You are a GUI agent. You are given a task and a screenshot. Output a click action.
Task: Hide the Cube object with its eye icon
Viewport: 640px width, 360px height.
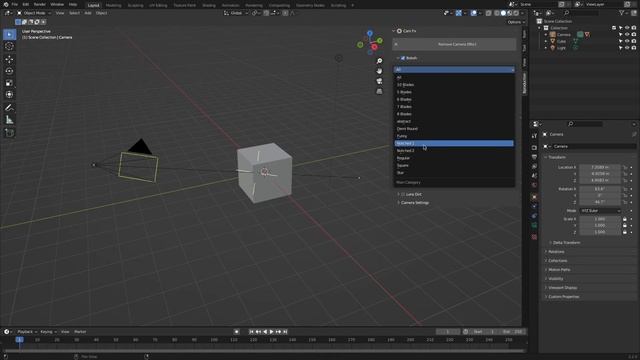tap(627, 41)
